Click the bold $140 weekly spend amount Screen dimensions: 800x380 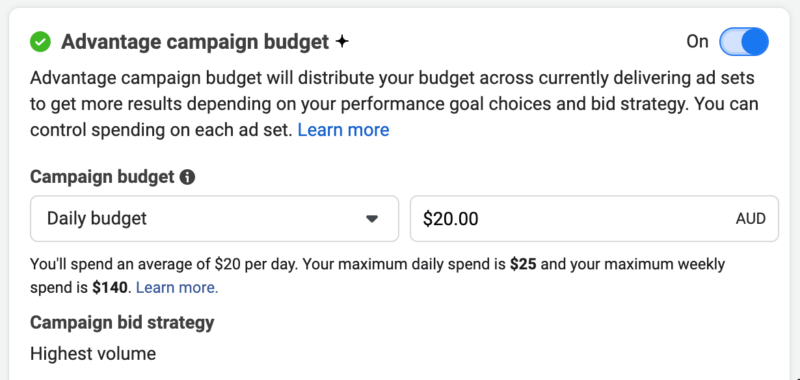[110, 288]
